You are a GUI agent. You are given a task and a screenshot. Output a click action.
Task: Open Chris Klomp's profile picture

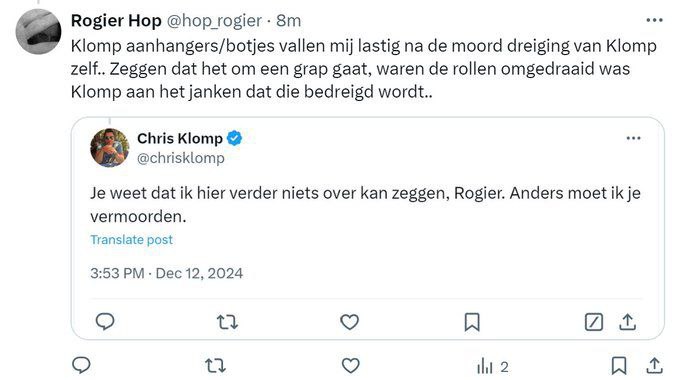point(109,147)
